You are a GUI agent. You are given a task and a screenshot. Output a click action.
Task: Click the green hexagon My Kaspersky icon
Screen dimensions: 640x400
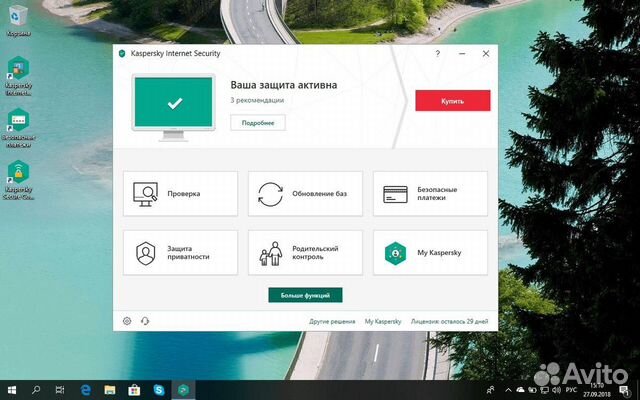click(395, 253)
